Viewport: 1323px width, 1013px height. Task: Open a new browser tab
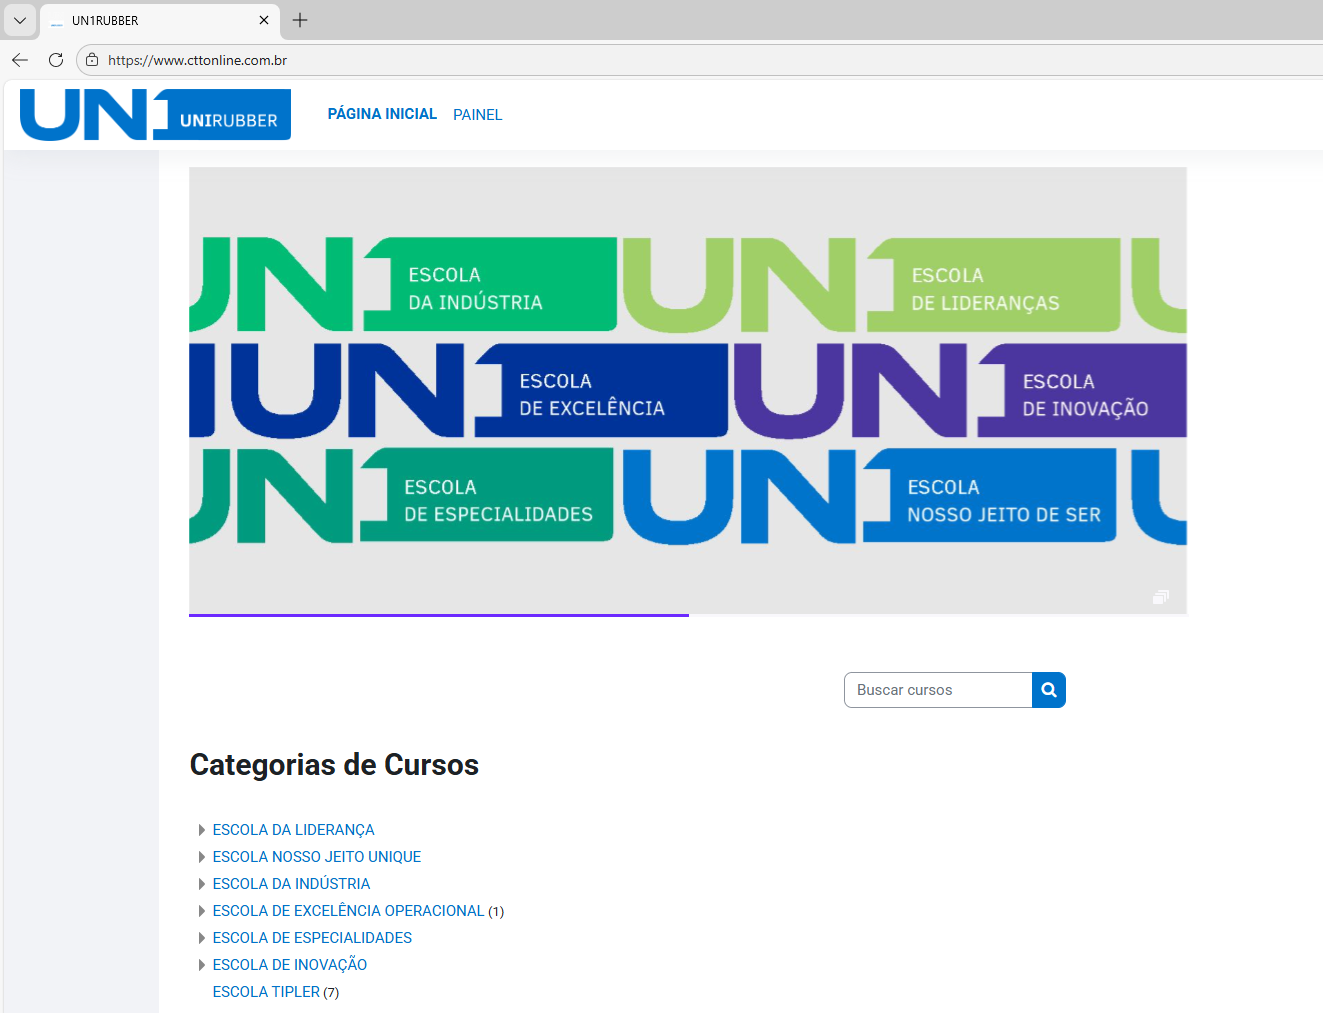pyautogui.click(x=300, y=20)
